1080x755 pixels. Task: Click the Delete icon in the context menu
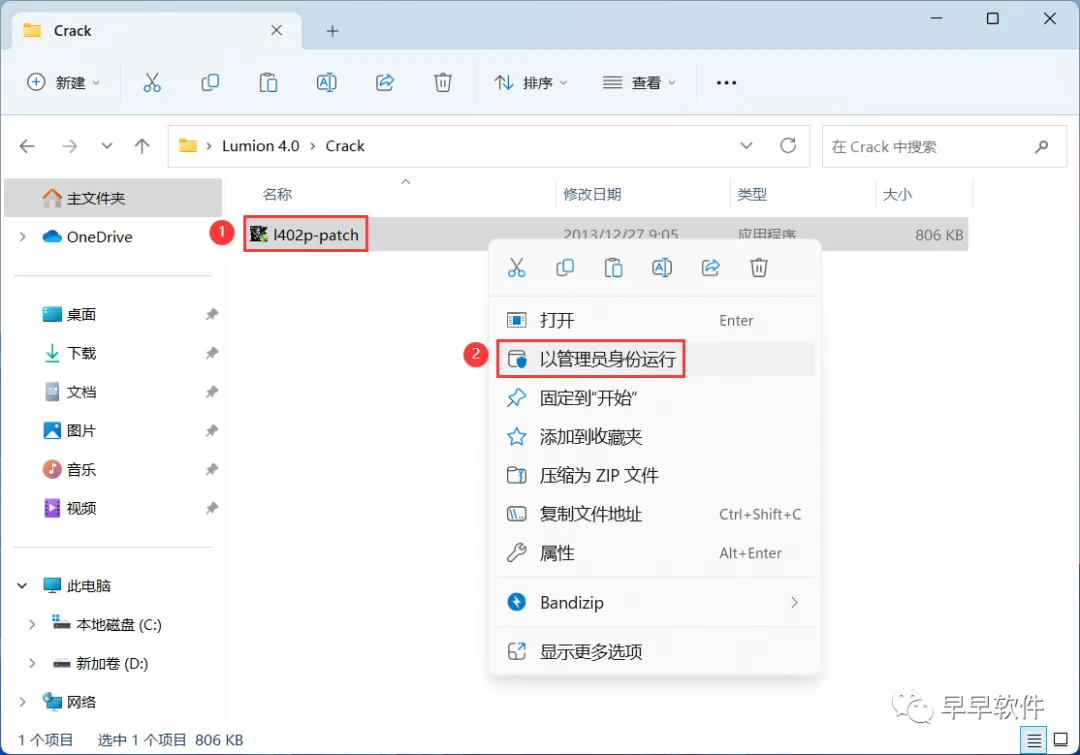click(x=758, y=267)
